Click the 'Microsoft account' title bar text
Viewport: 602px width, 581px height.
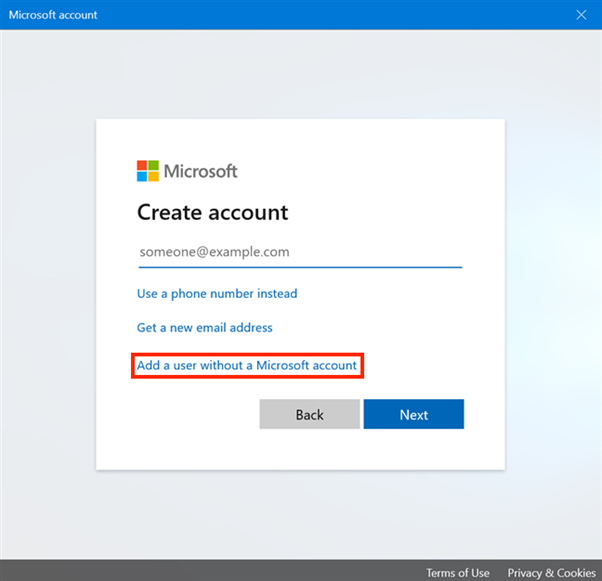[x=53, y=15]
